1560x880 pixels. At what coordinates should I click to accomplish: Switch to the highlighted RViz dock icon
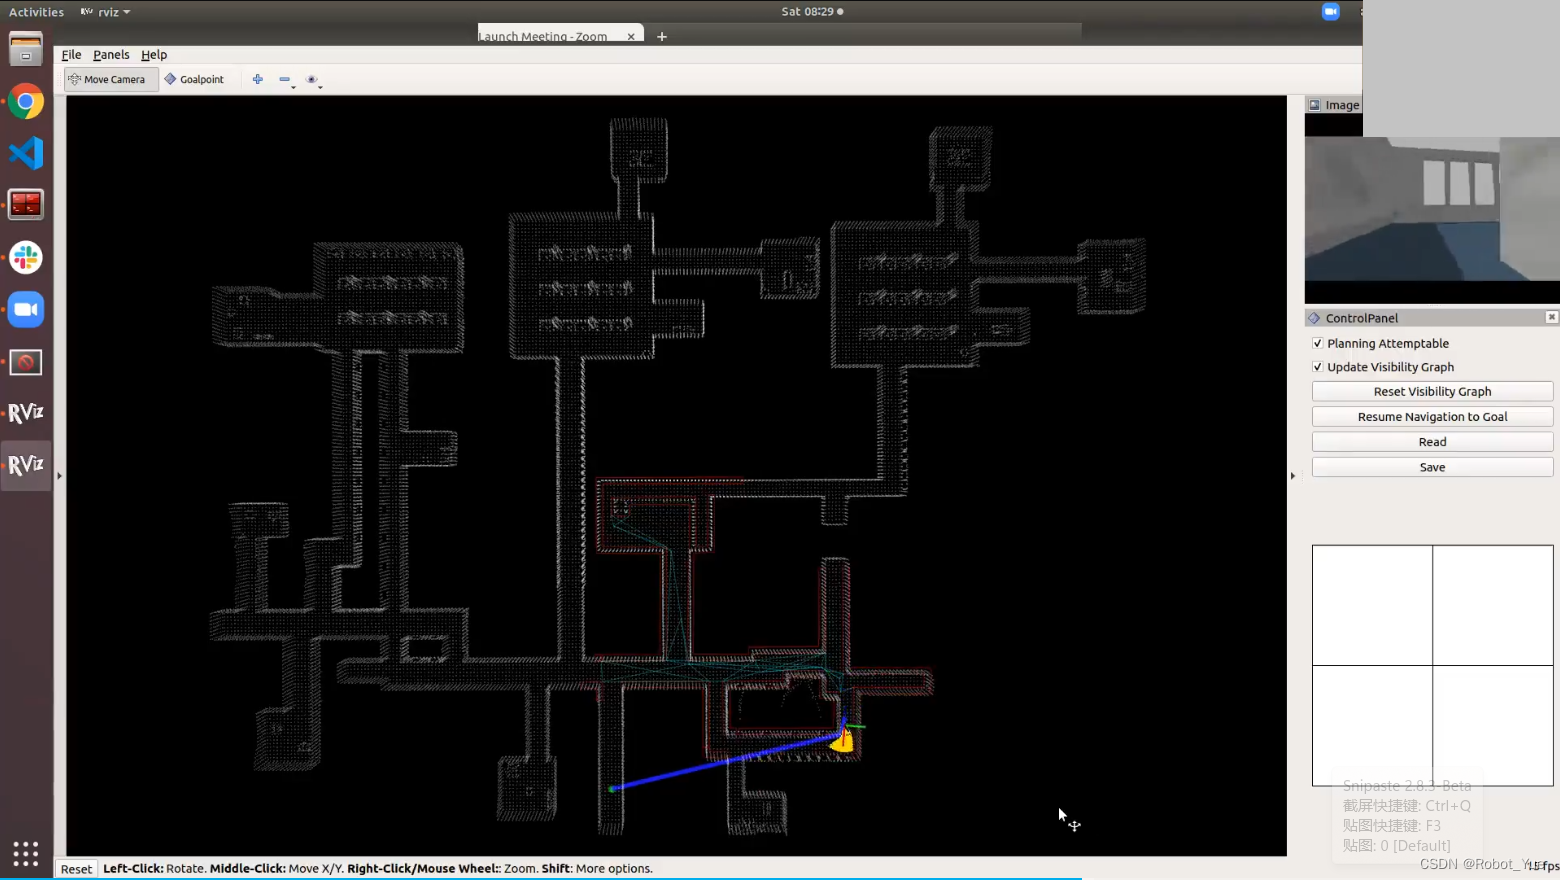click(26, 465)
